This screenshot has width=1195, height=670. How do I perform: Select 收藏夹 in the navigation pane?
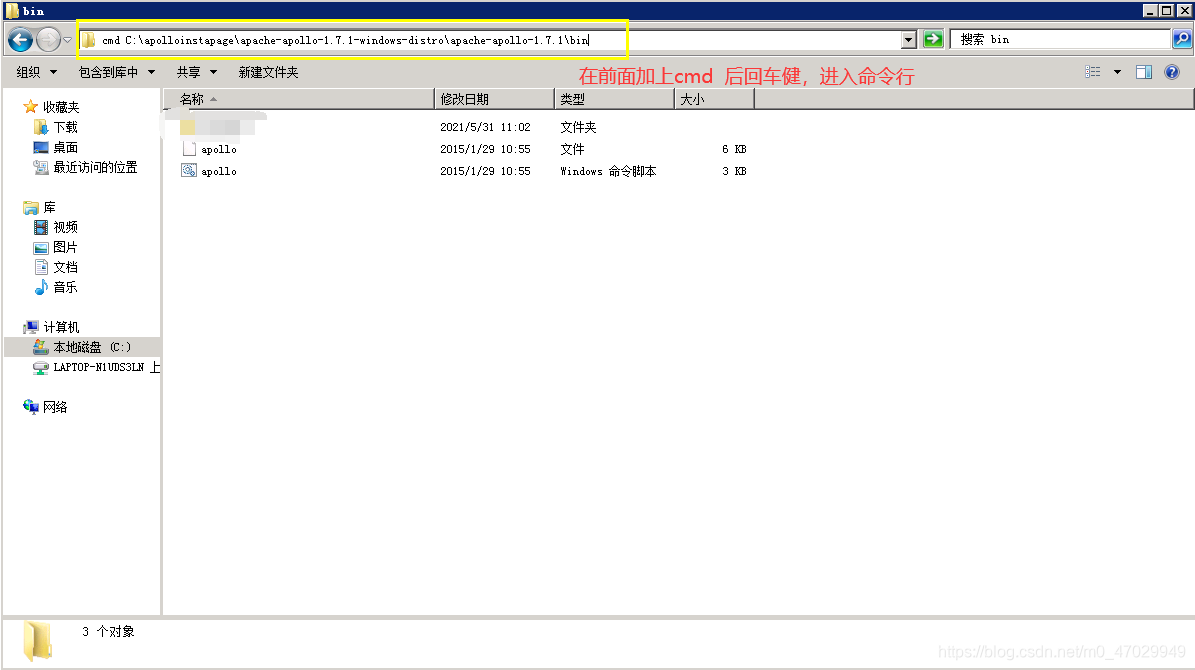coord(61,107)
